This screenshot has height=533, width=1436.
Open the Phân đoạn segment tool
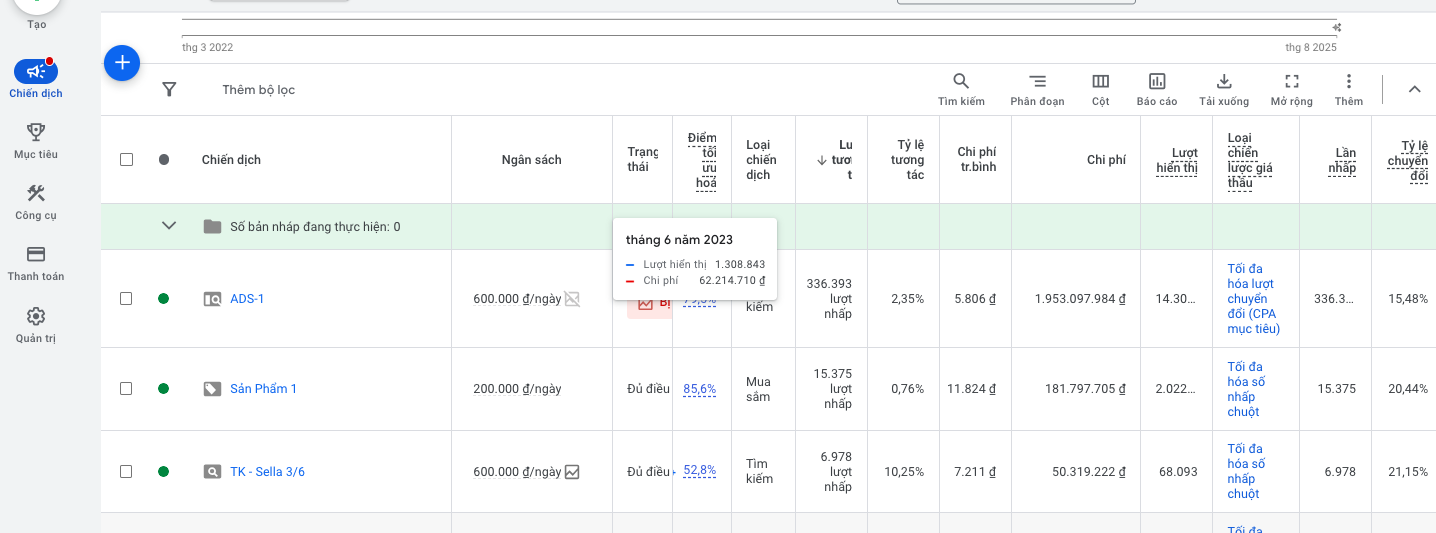pyautogui.click(x=1037, y=82)
